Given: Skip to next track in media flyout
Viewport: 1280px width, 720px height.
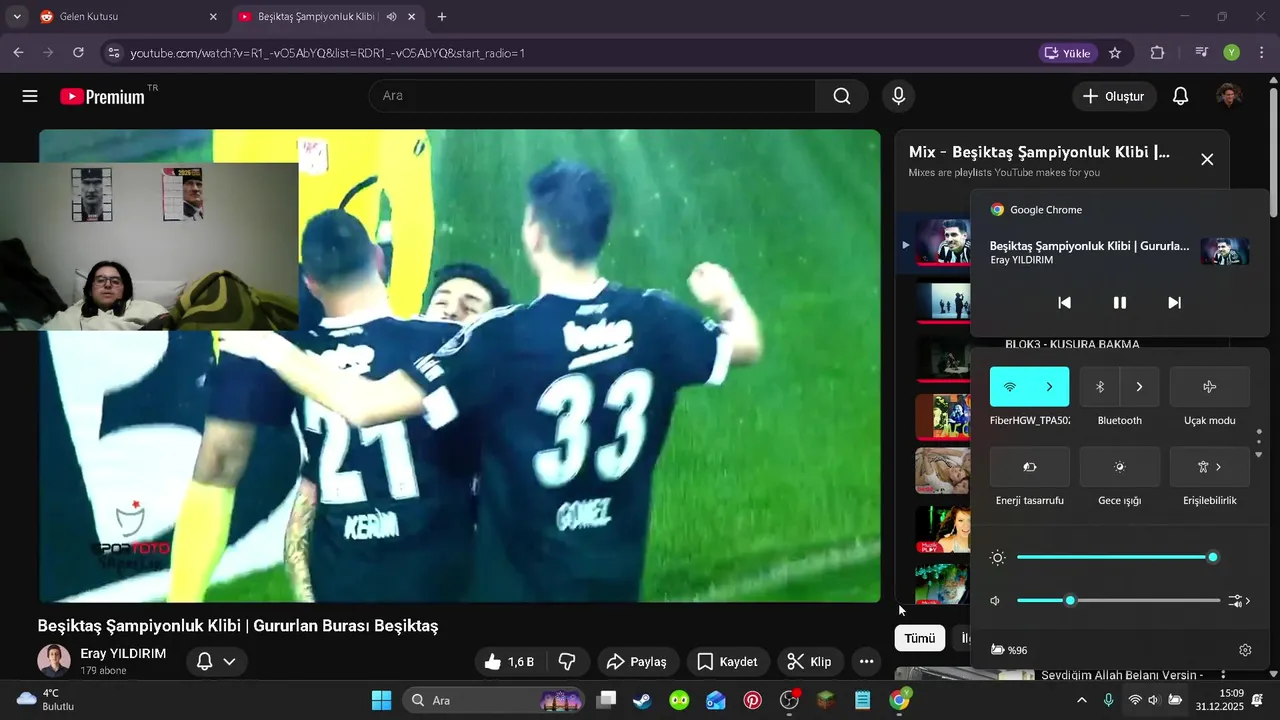Looking at the screenshot, I should (1175, 302).
